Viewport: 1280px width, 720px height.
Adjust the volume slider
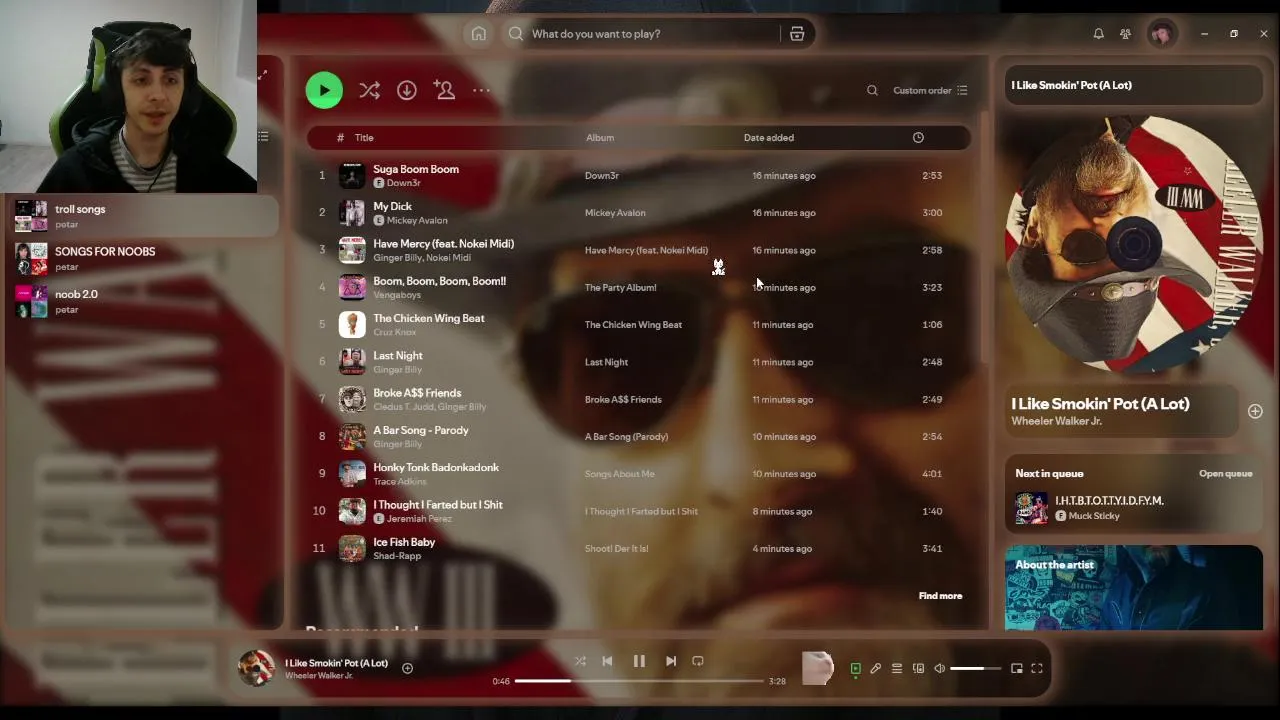point(975,669)
